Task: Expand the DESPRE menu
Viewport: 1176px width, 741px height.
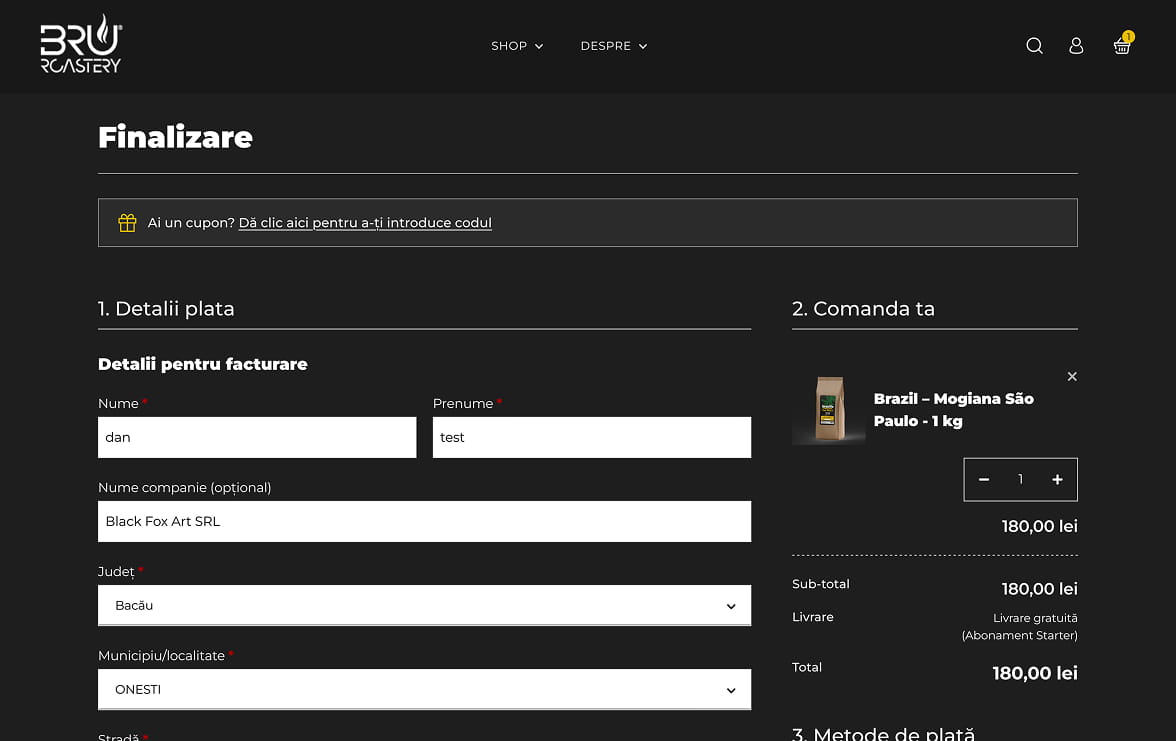Action: point(613,46)
